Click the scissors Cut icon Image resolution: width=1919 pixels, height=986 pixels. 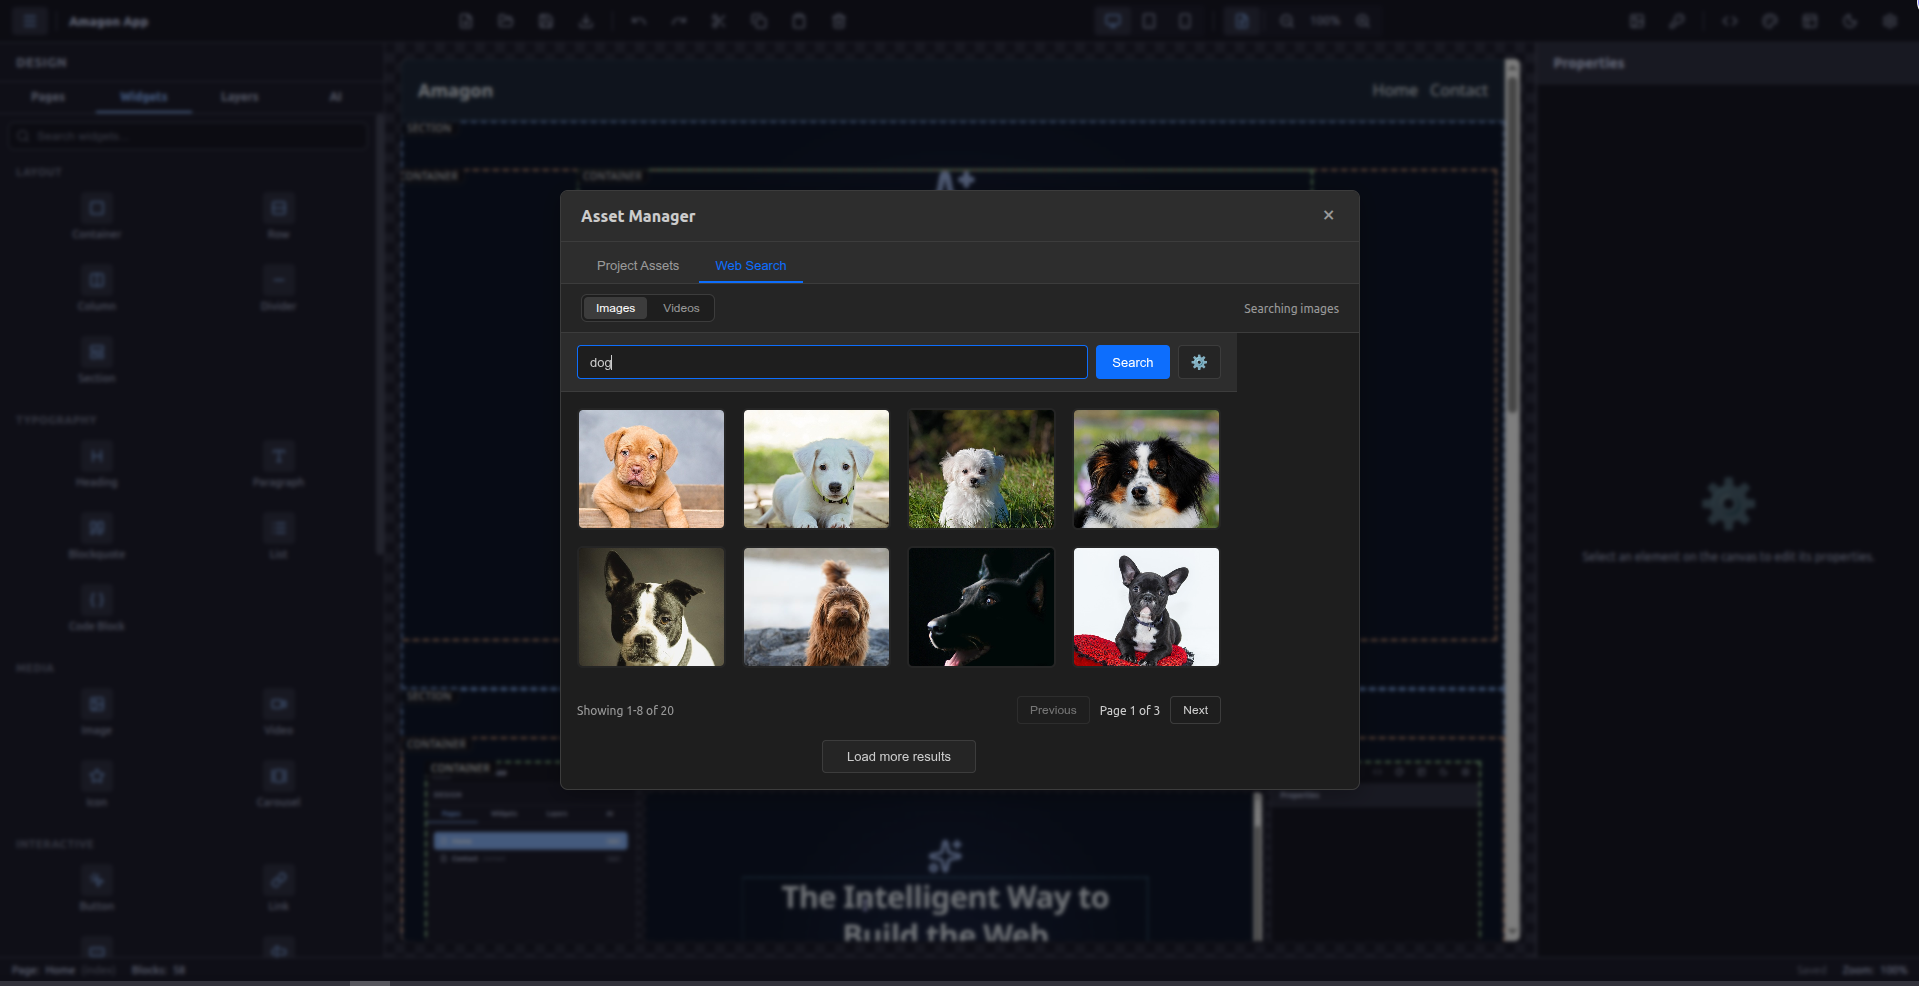[x=718, y=21]
